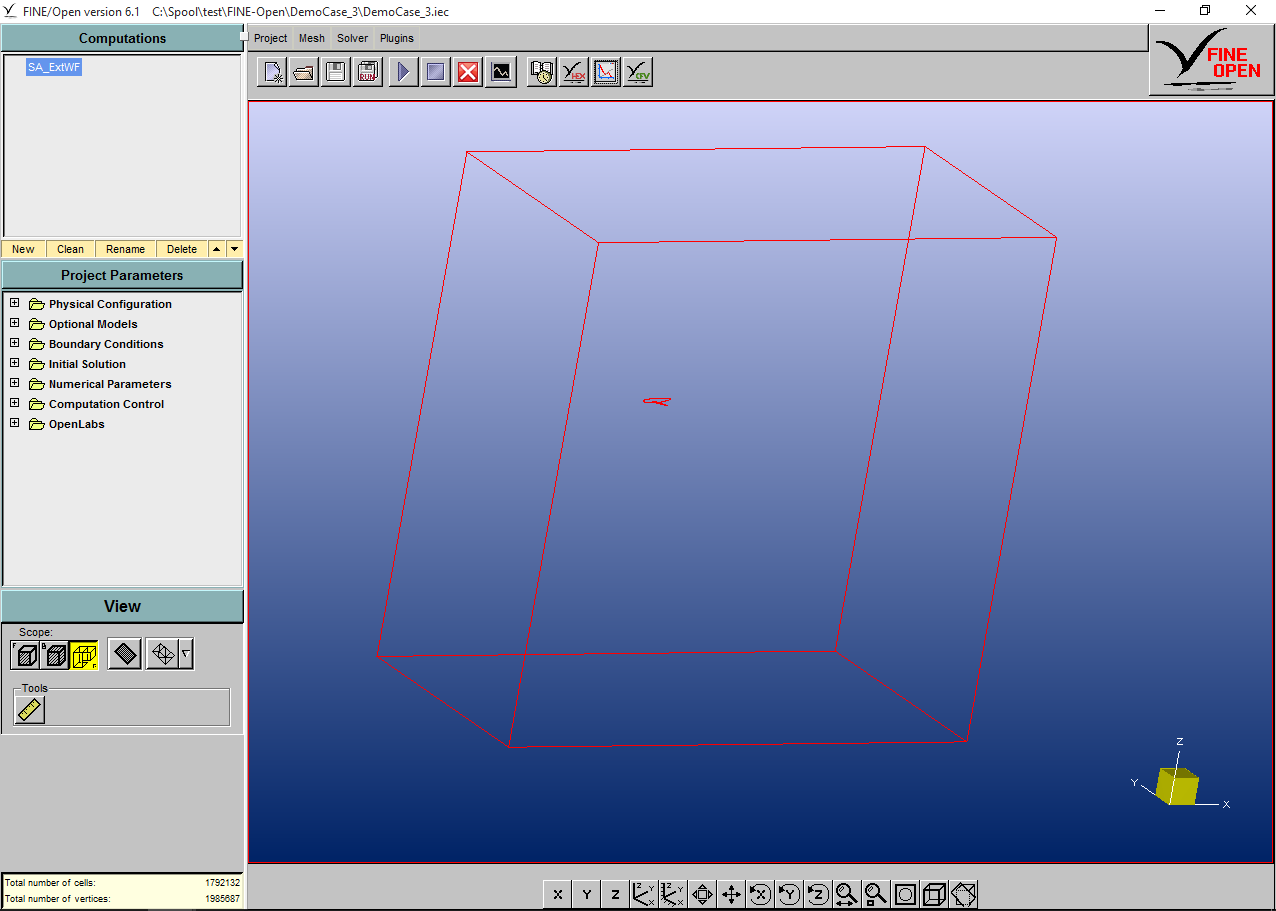Viewport: 1276px width, 911px height.
Task: Move computation up with arrow button
Action: 217,249
